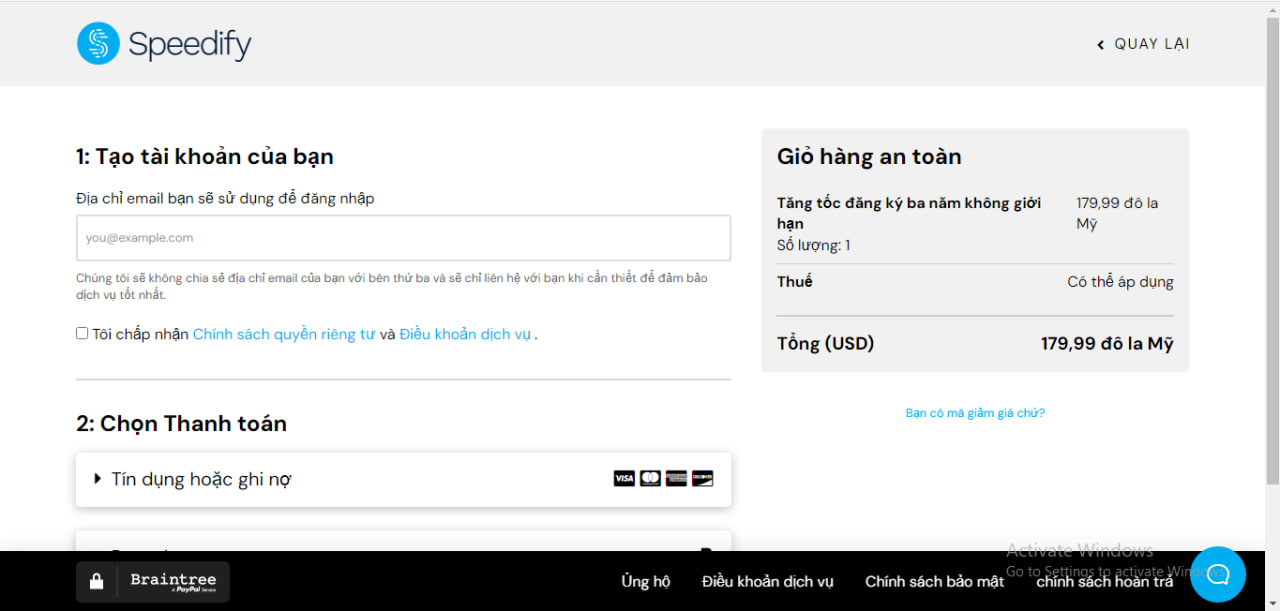Viewport: 1280px width, 611px height.
Task: Open Điều khoản dịch vụ in the footer bar
Action: 768,581
